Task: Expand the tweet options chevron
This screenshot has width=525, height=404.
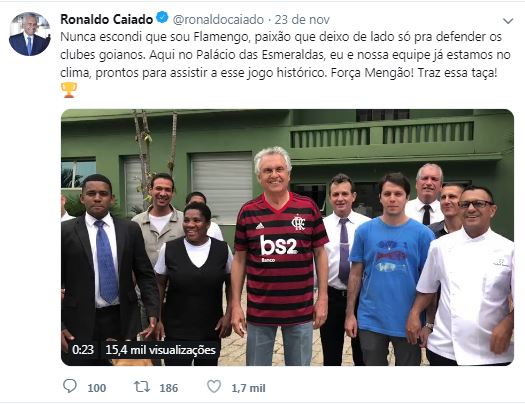Action: 508,21
